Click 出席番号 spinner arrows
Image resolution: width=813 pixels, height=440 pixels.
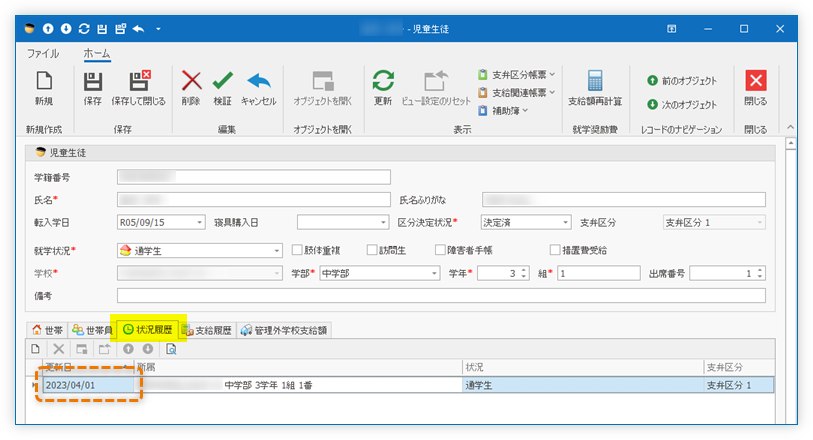(760, 273)
